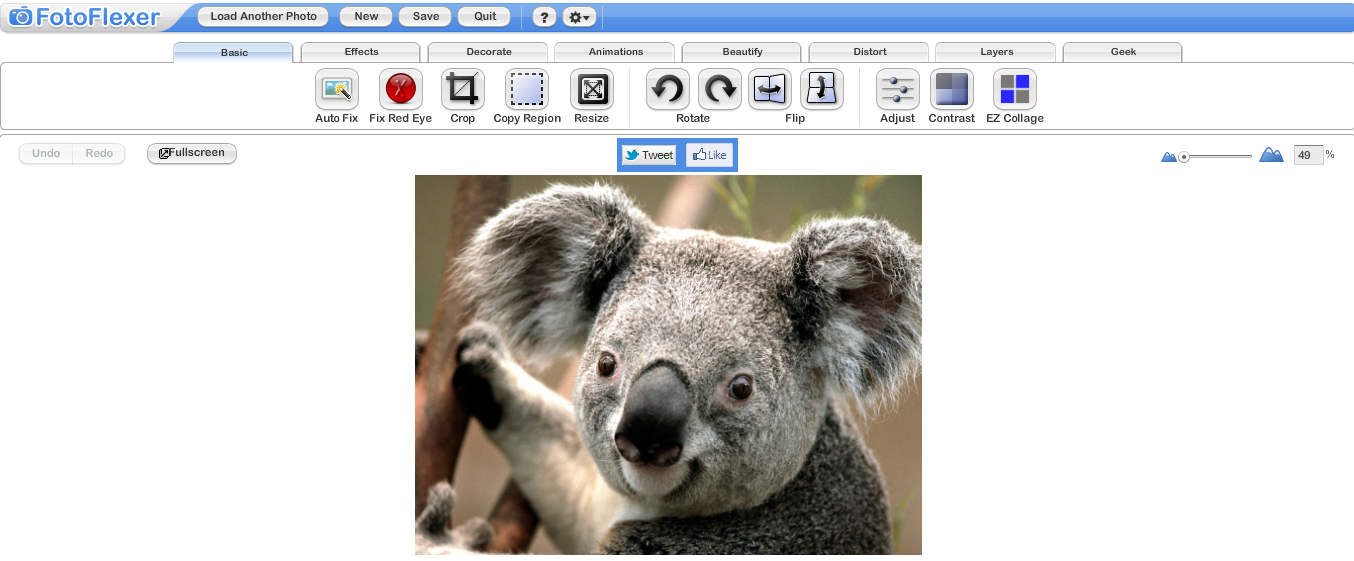Screen dimensions: 1354x561
Task: Click the Quit button
Action: [x=485, y=17]
